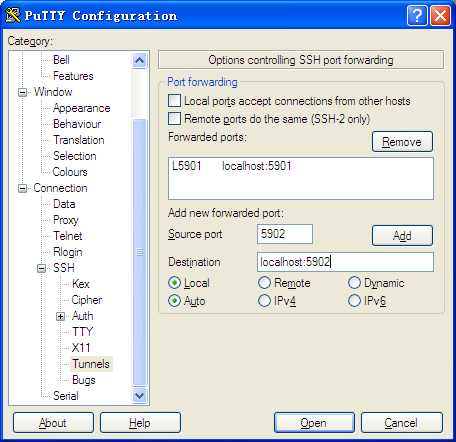Open the Telnet category

68,236
